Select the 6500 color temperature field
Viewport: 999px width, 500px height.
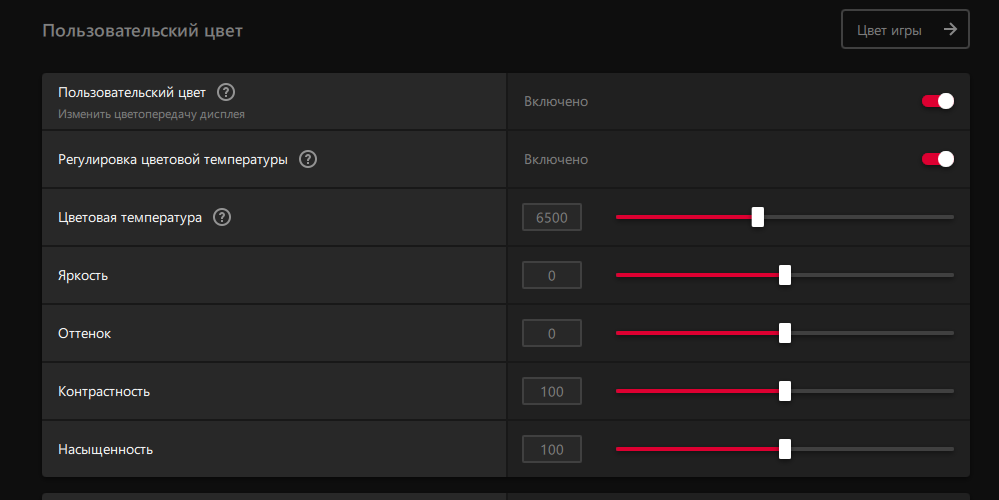(x=552, y=217)
